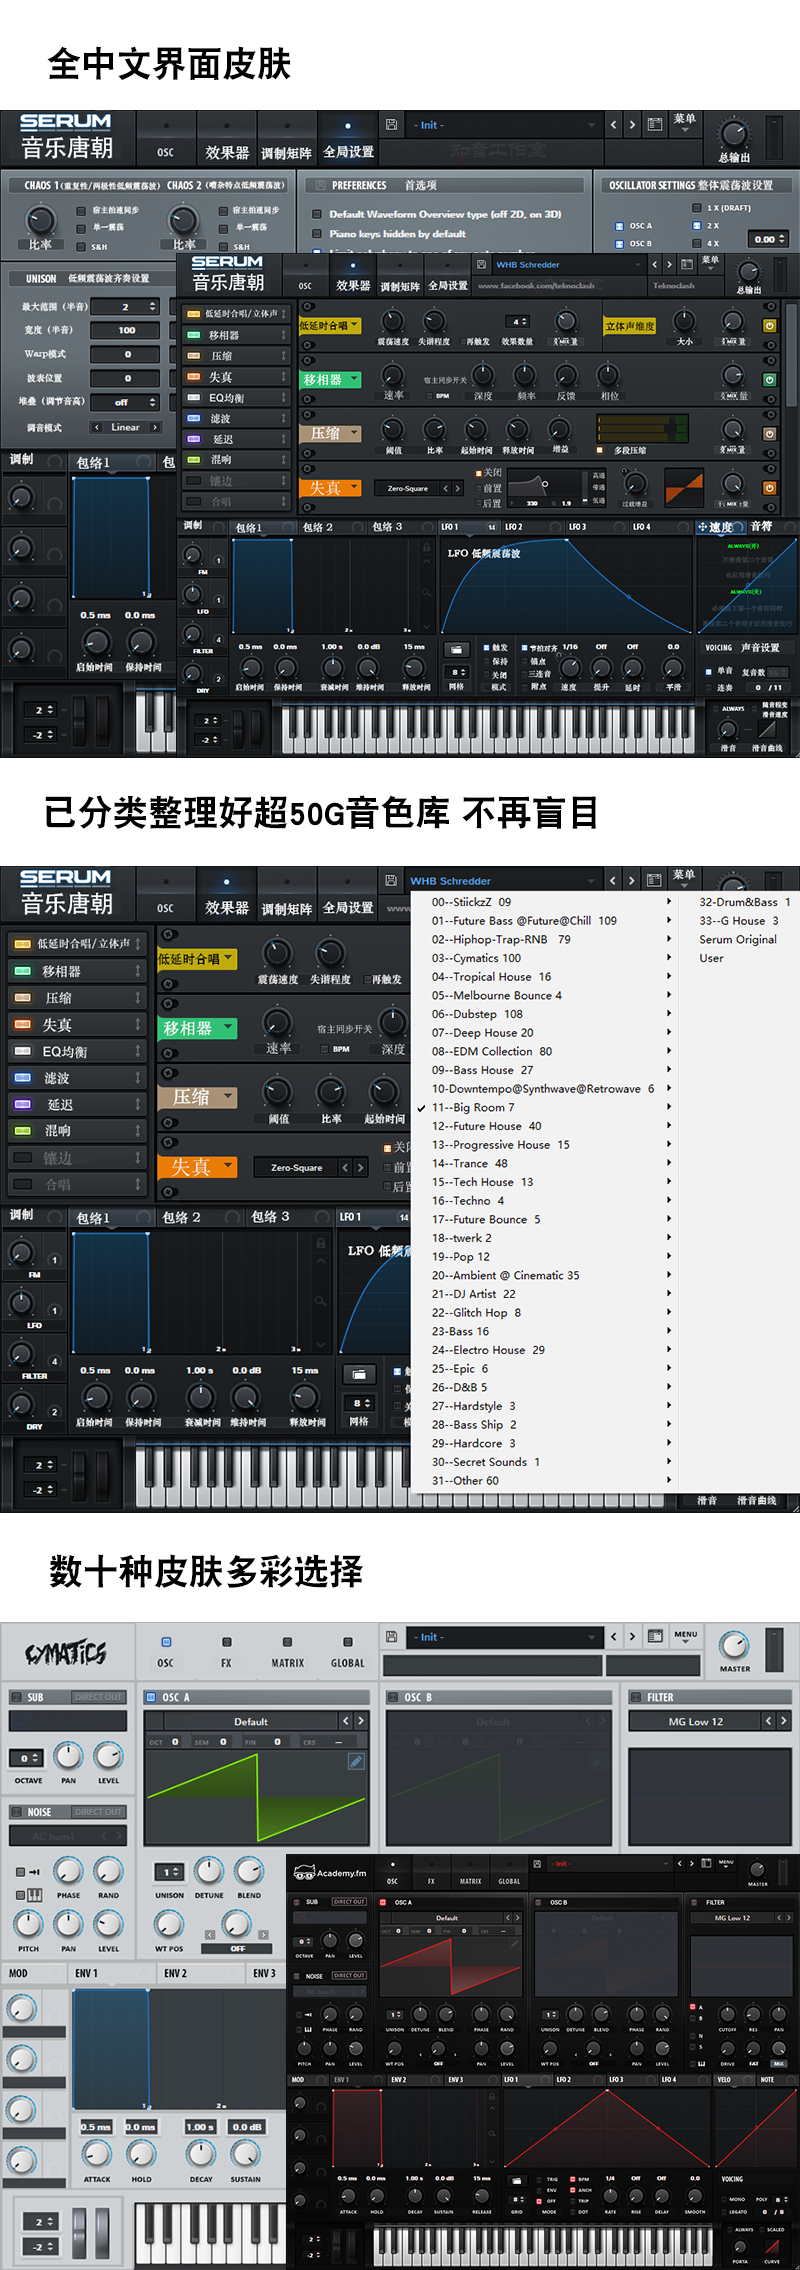The height and width of the screenshot is (2270, 800).
Task: Enable NOISE oscillator in Cymatics skin
Action: [17, 1812]
